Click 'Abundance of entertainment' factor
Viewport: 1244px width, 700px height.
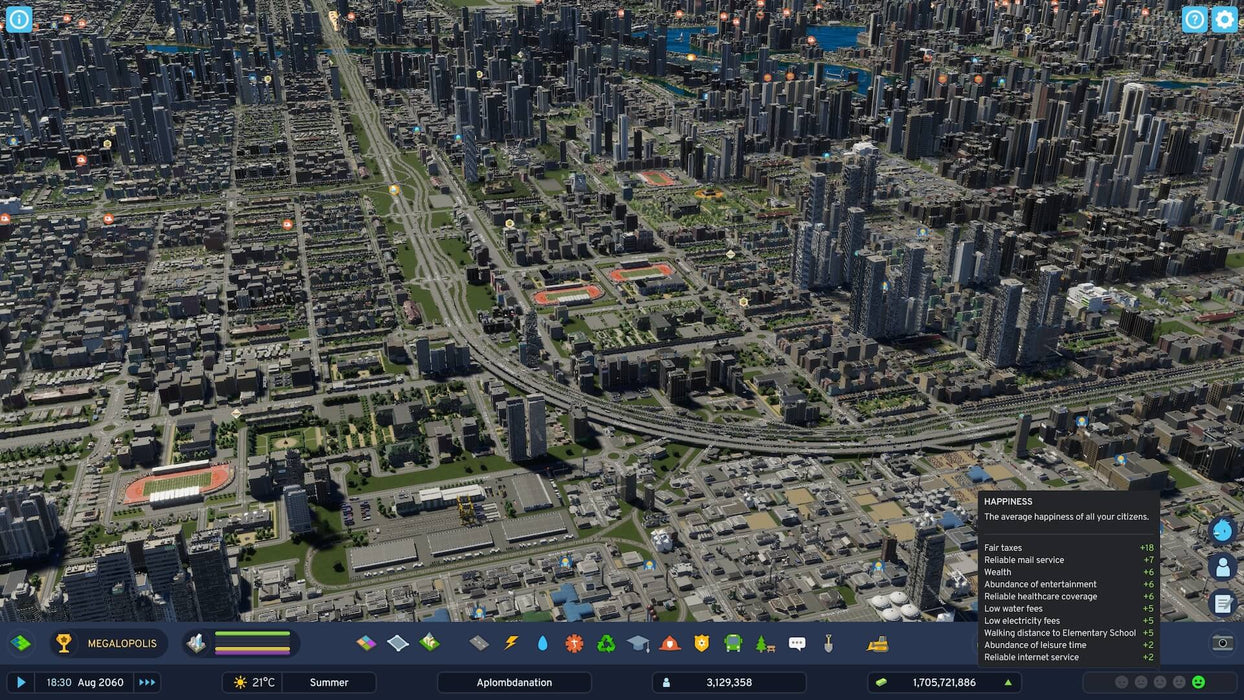coord(1069,584)
